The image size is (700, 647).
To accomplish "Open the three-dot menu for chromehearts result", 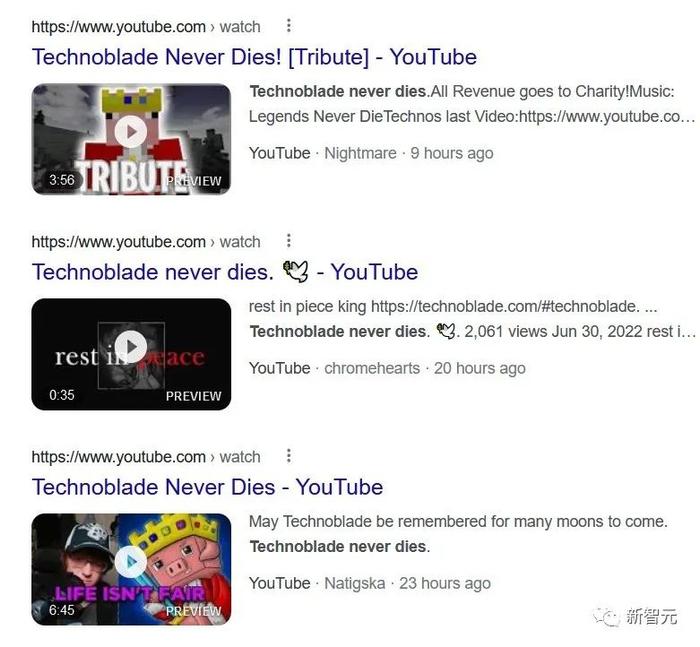I will (x=289, y=241).
